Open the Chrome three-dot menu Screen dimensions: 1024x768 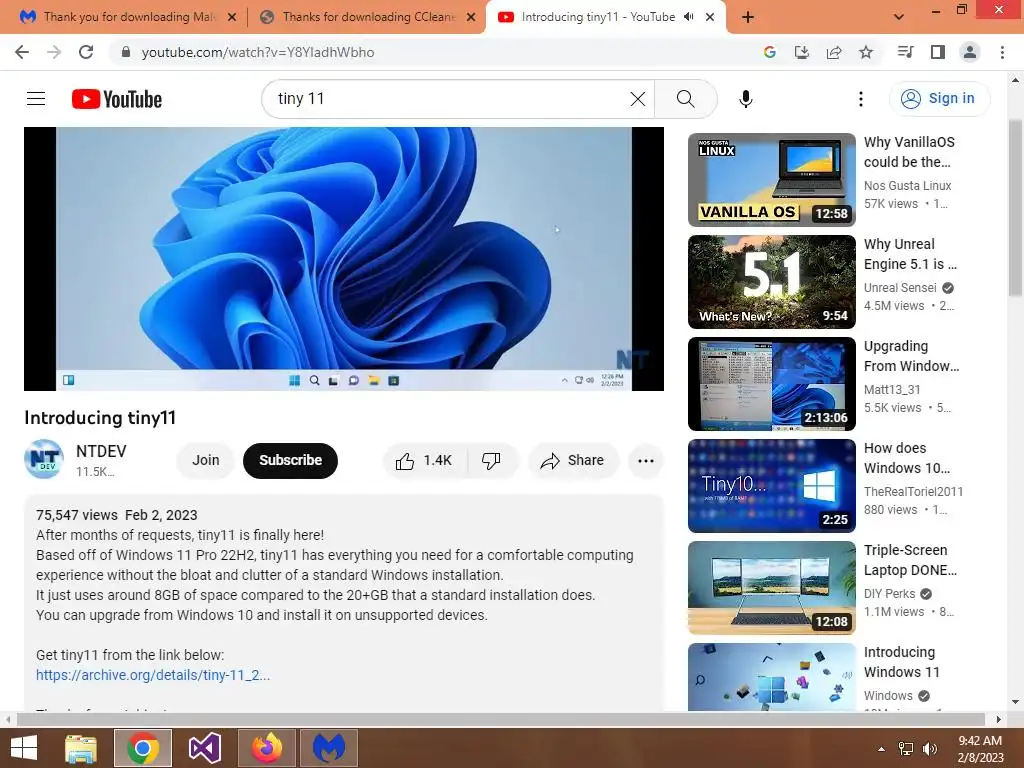tap(1002, 52)
